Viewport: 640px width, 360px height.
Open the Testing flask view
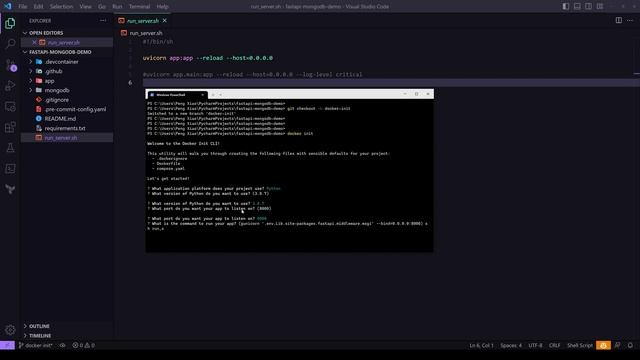pos(10,148)
